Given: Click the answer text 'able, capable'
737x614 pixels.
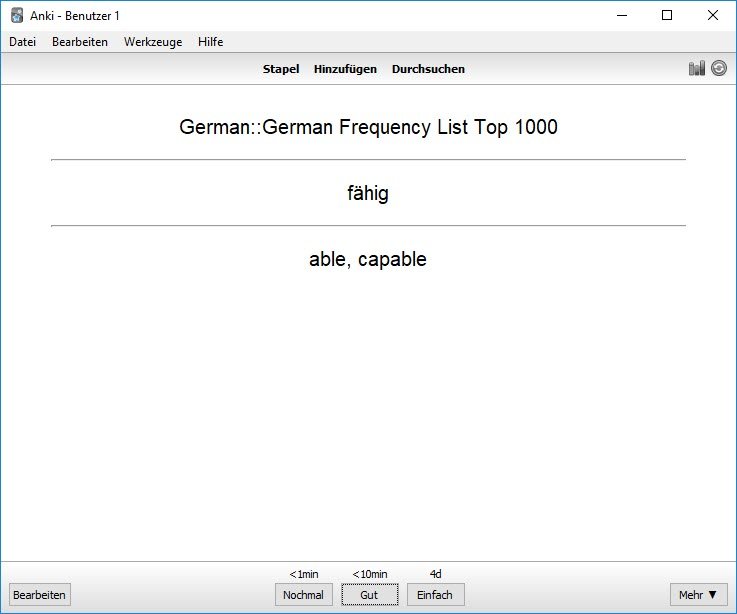Looking at the screenshot, I should 368,259.
